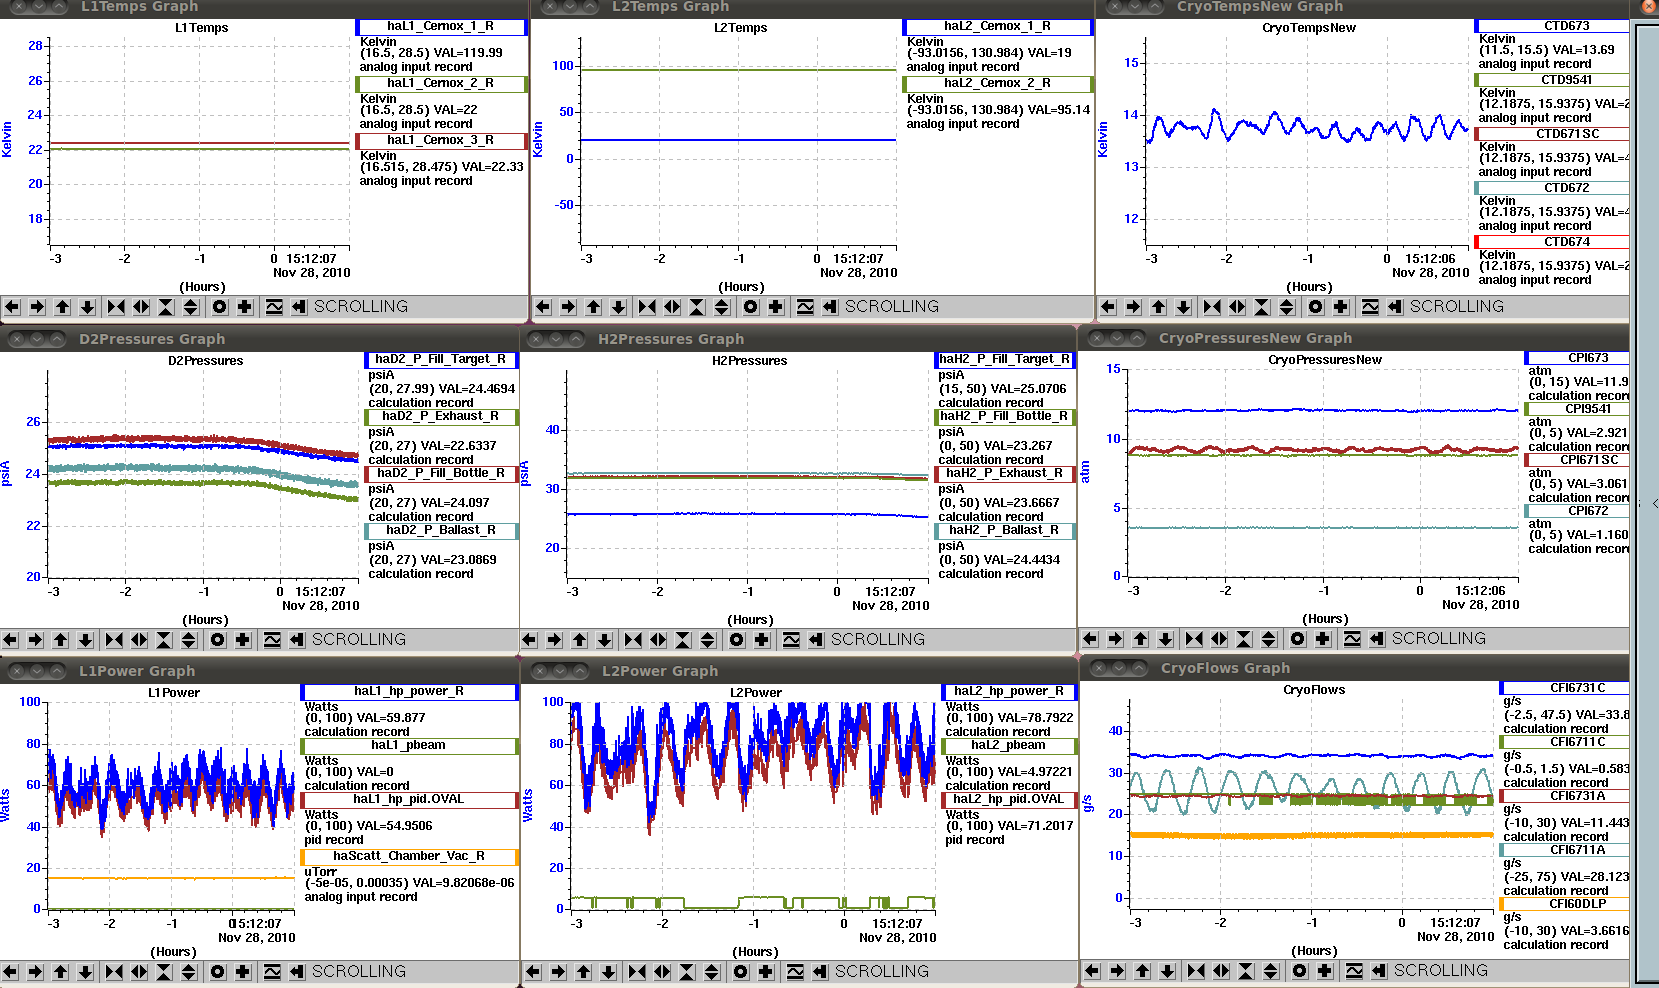Open graph configuration icon in D2Pressures toolbar
This screenshot has width=1659, height=988.
(272, 640)
